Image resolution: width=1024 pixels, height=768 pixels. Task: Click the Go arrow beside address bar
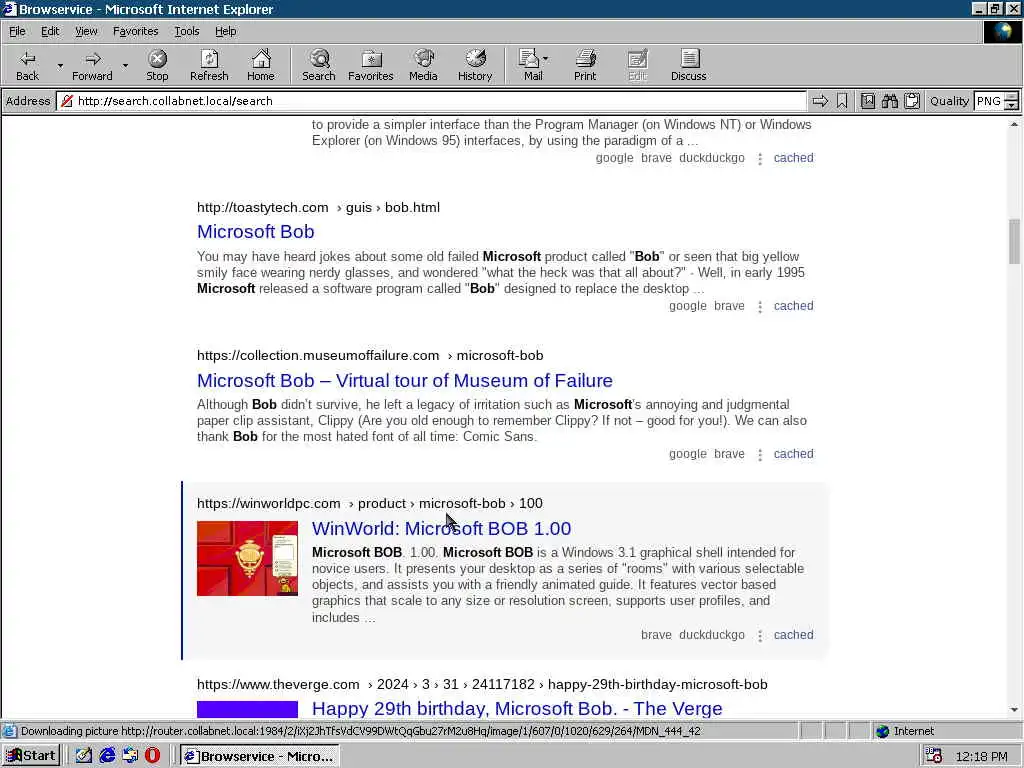pyautogui.click(x=820, y=101)
